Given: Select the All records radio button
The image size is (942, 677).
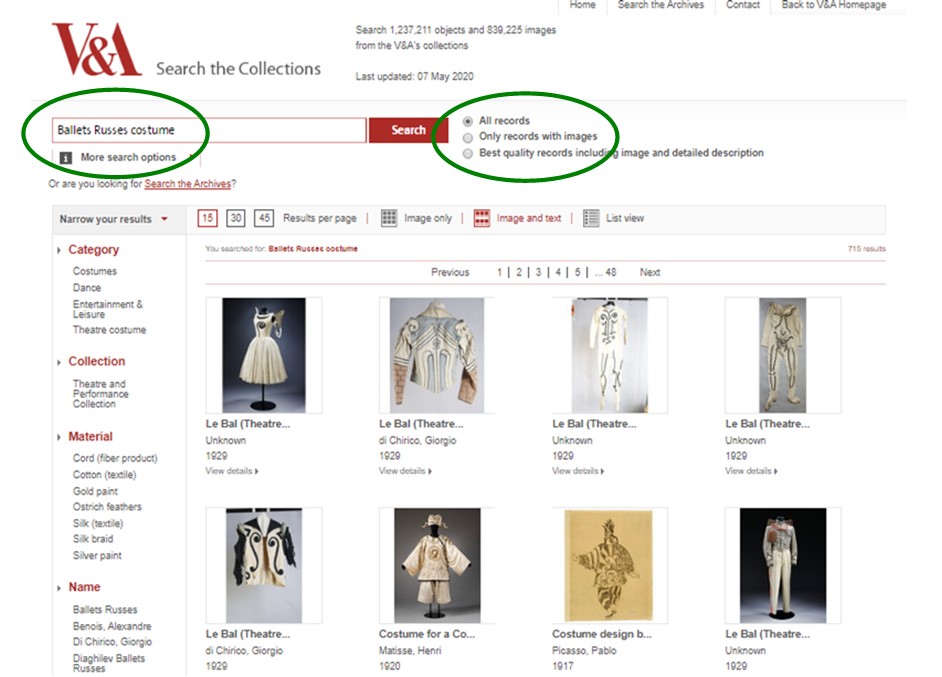Looking at the screenshot, I should [468, 121].
